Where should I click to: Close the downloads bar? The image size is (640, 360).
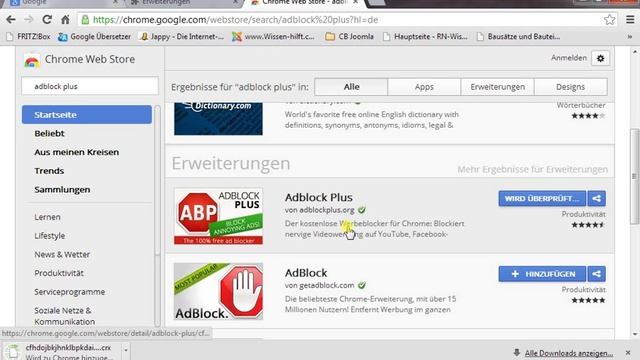[628, 353]
